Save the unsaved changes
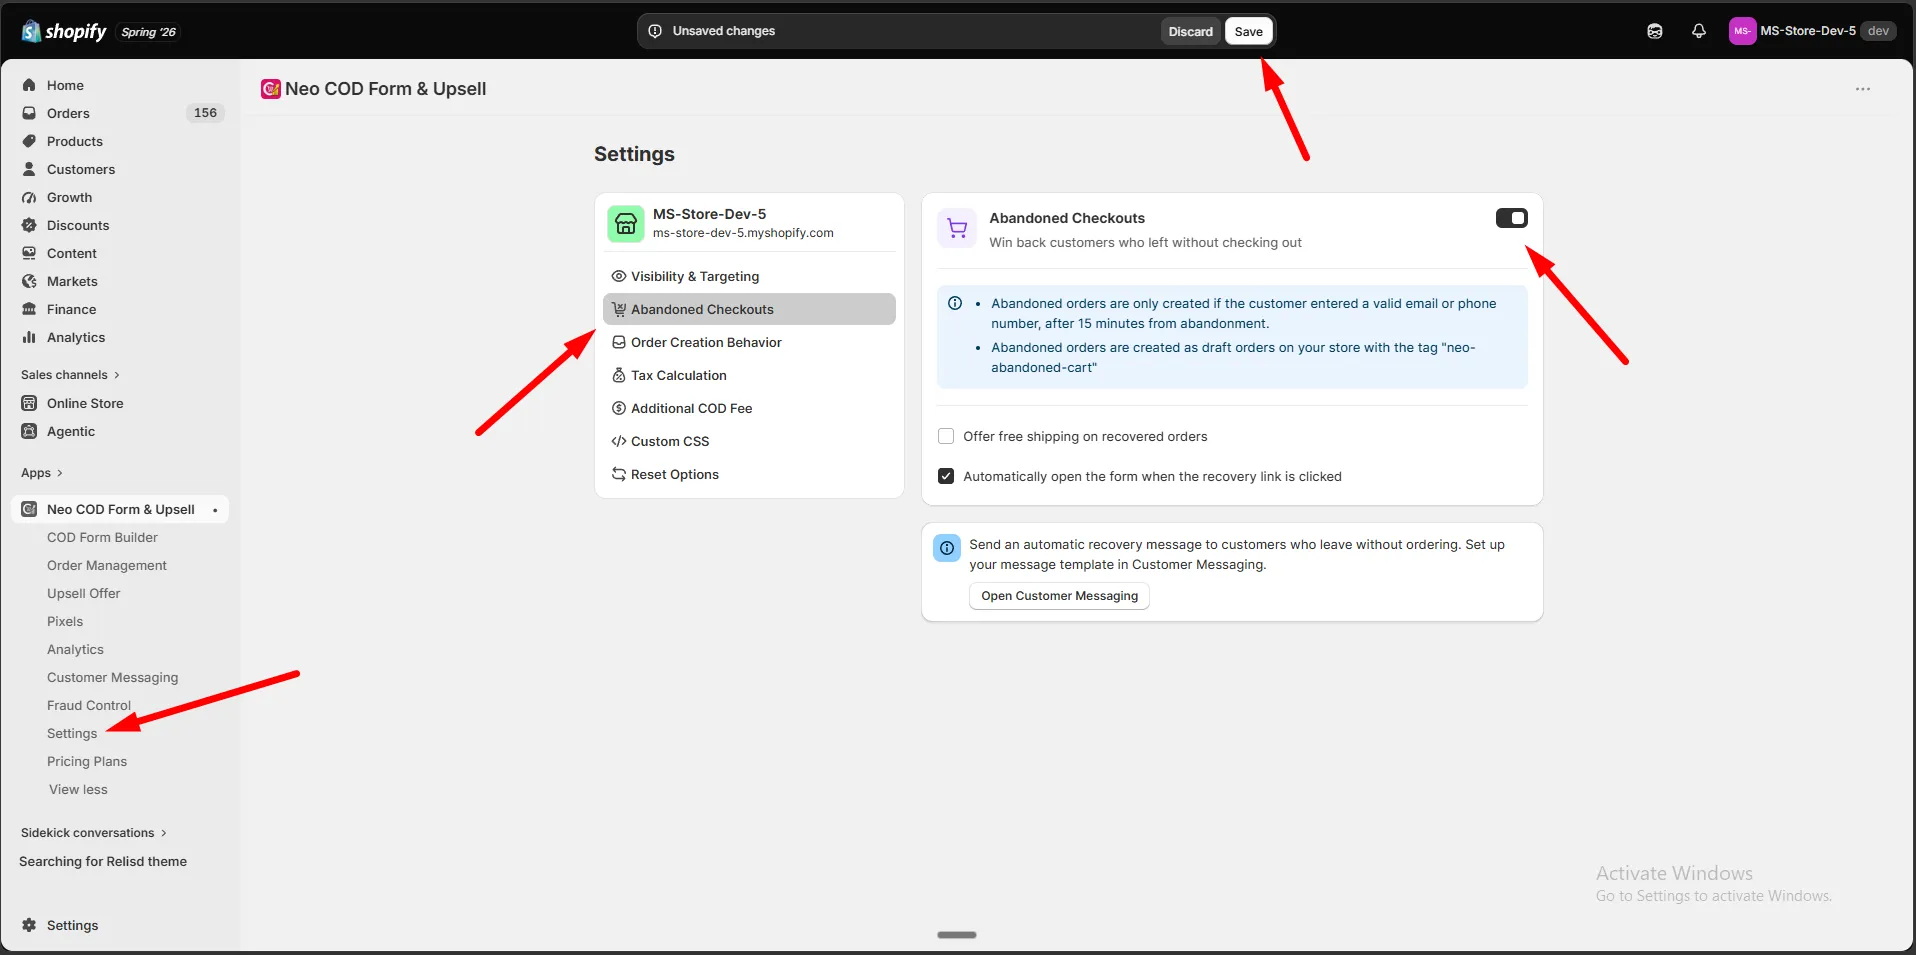 [x=1248, y=31]
